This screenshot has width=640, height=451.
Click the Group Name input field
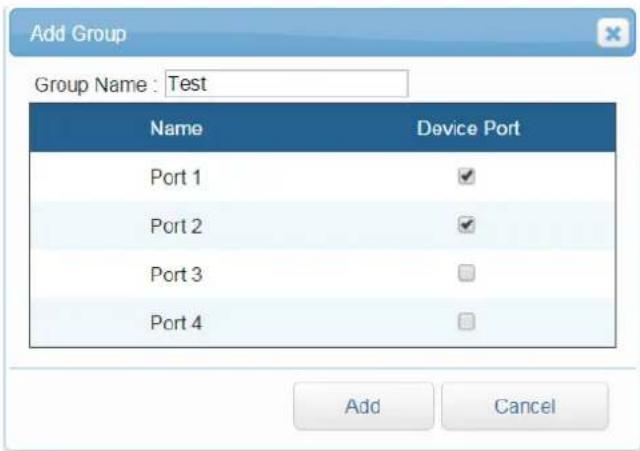(x=287, y=84)
